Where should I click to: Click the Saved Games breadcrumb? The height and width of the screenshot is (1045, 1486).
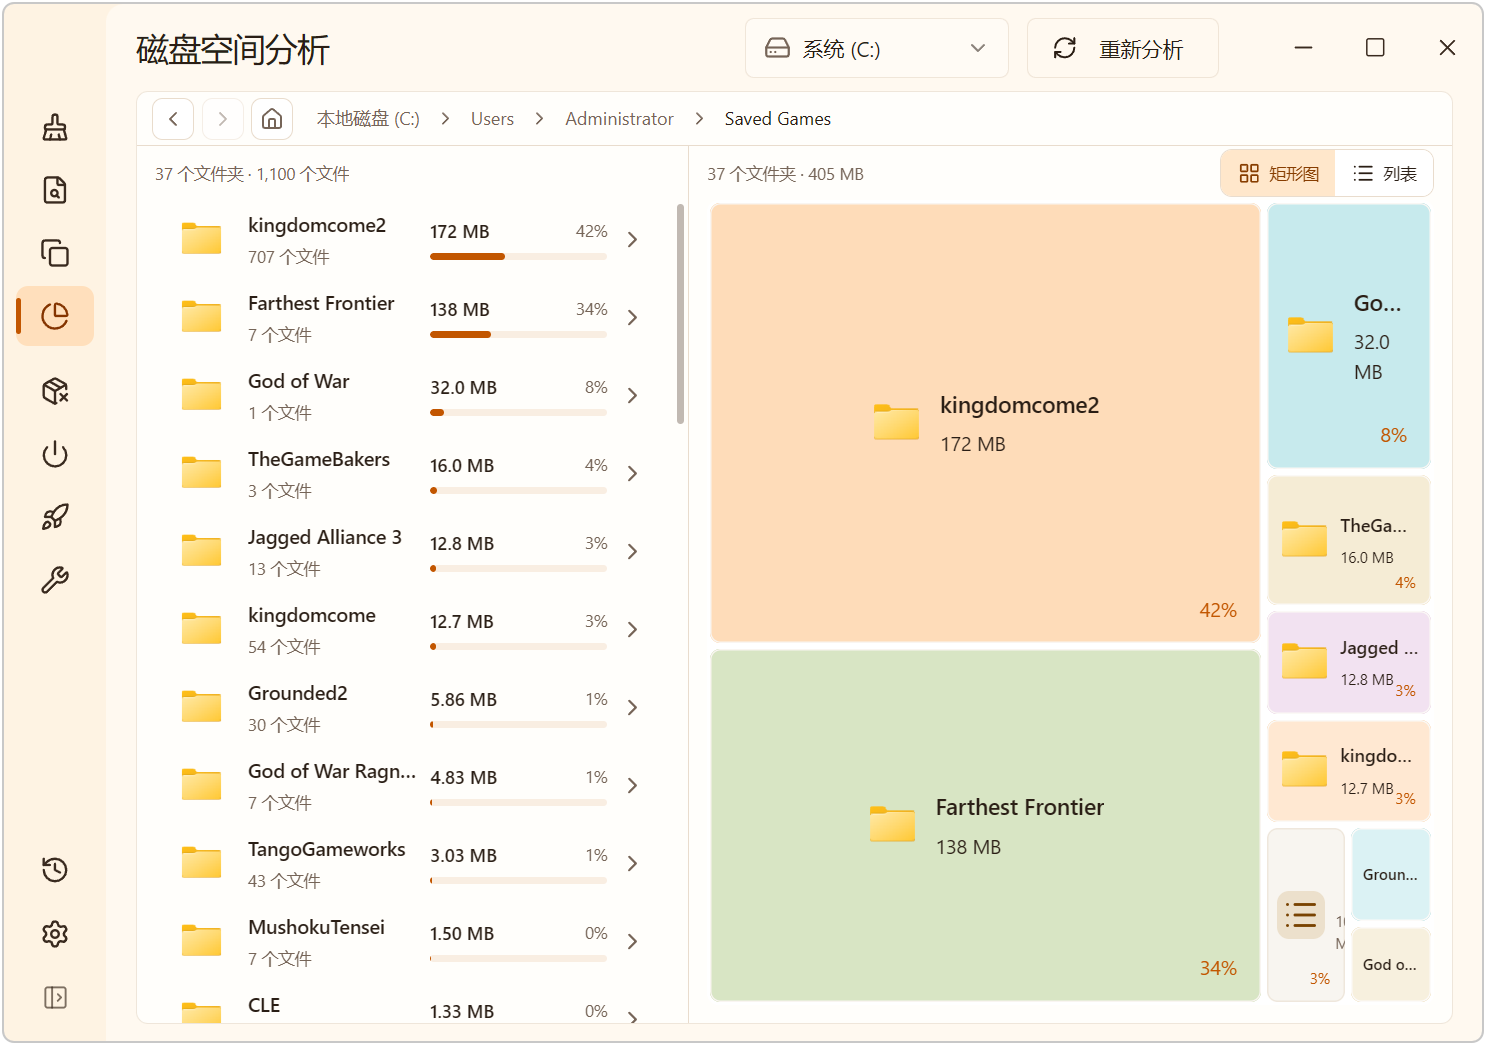tap(778, 119)
